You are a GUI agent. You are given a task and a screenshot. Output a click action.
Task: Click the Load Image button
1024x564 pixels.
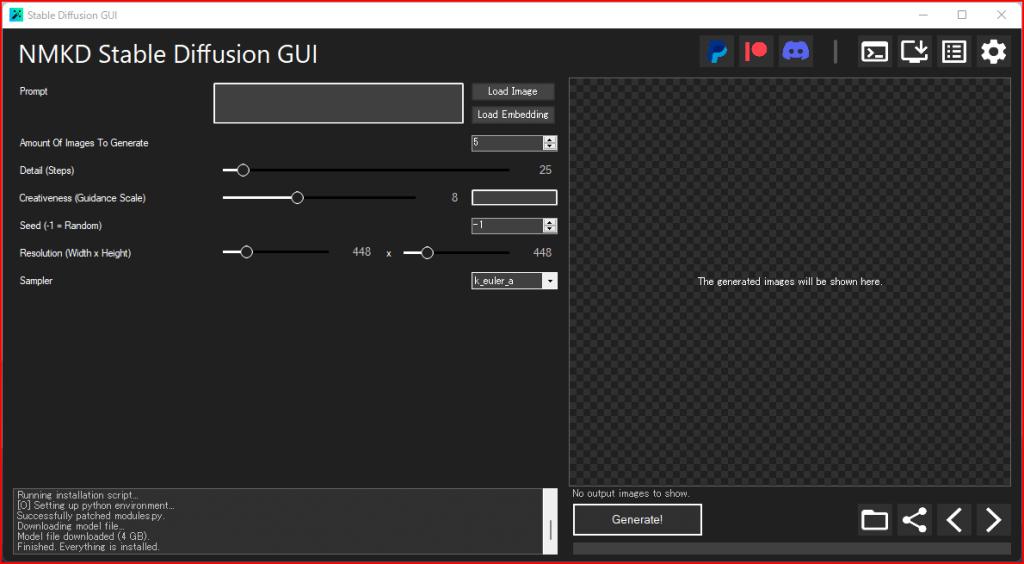coord(513,91)
